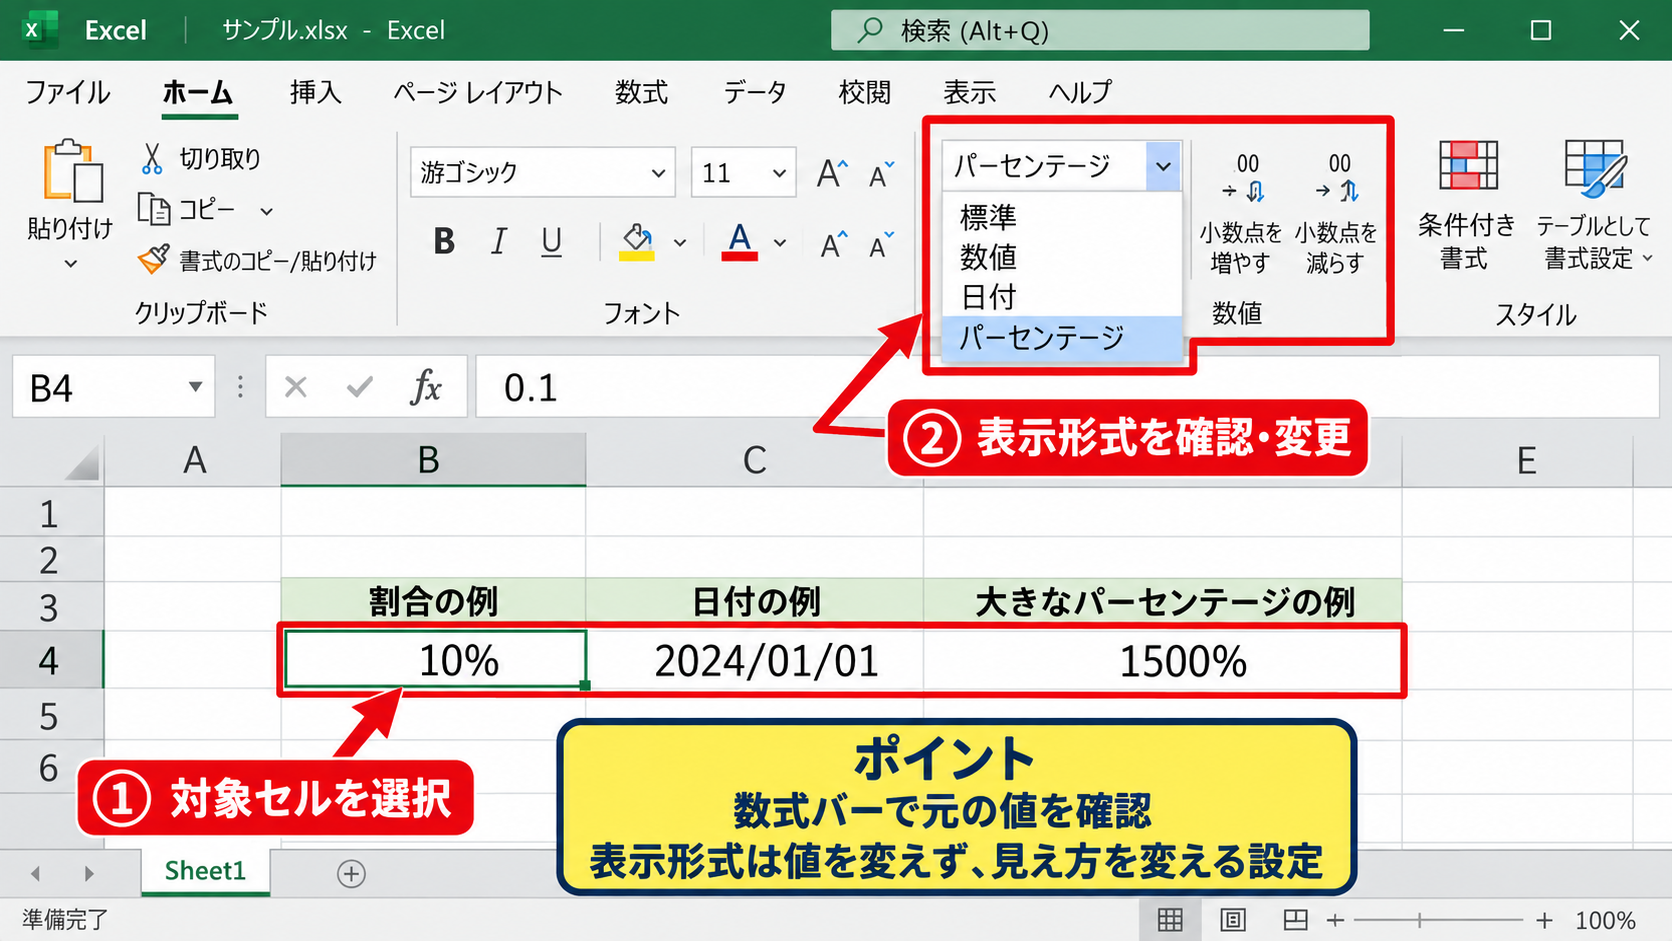Click the Cut scissors icon
The width and height of the screenshot is (1672, 941).
(x=152, y=158)
